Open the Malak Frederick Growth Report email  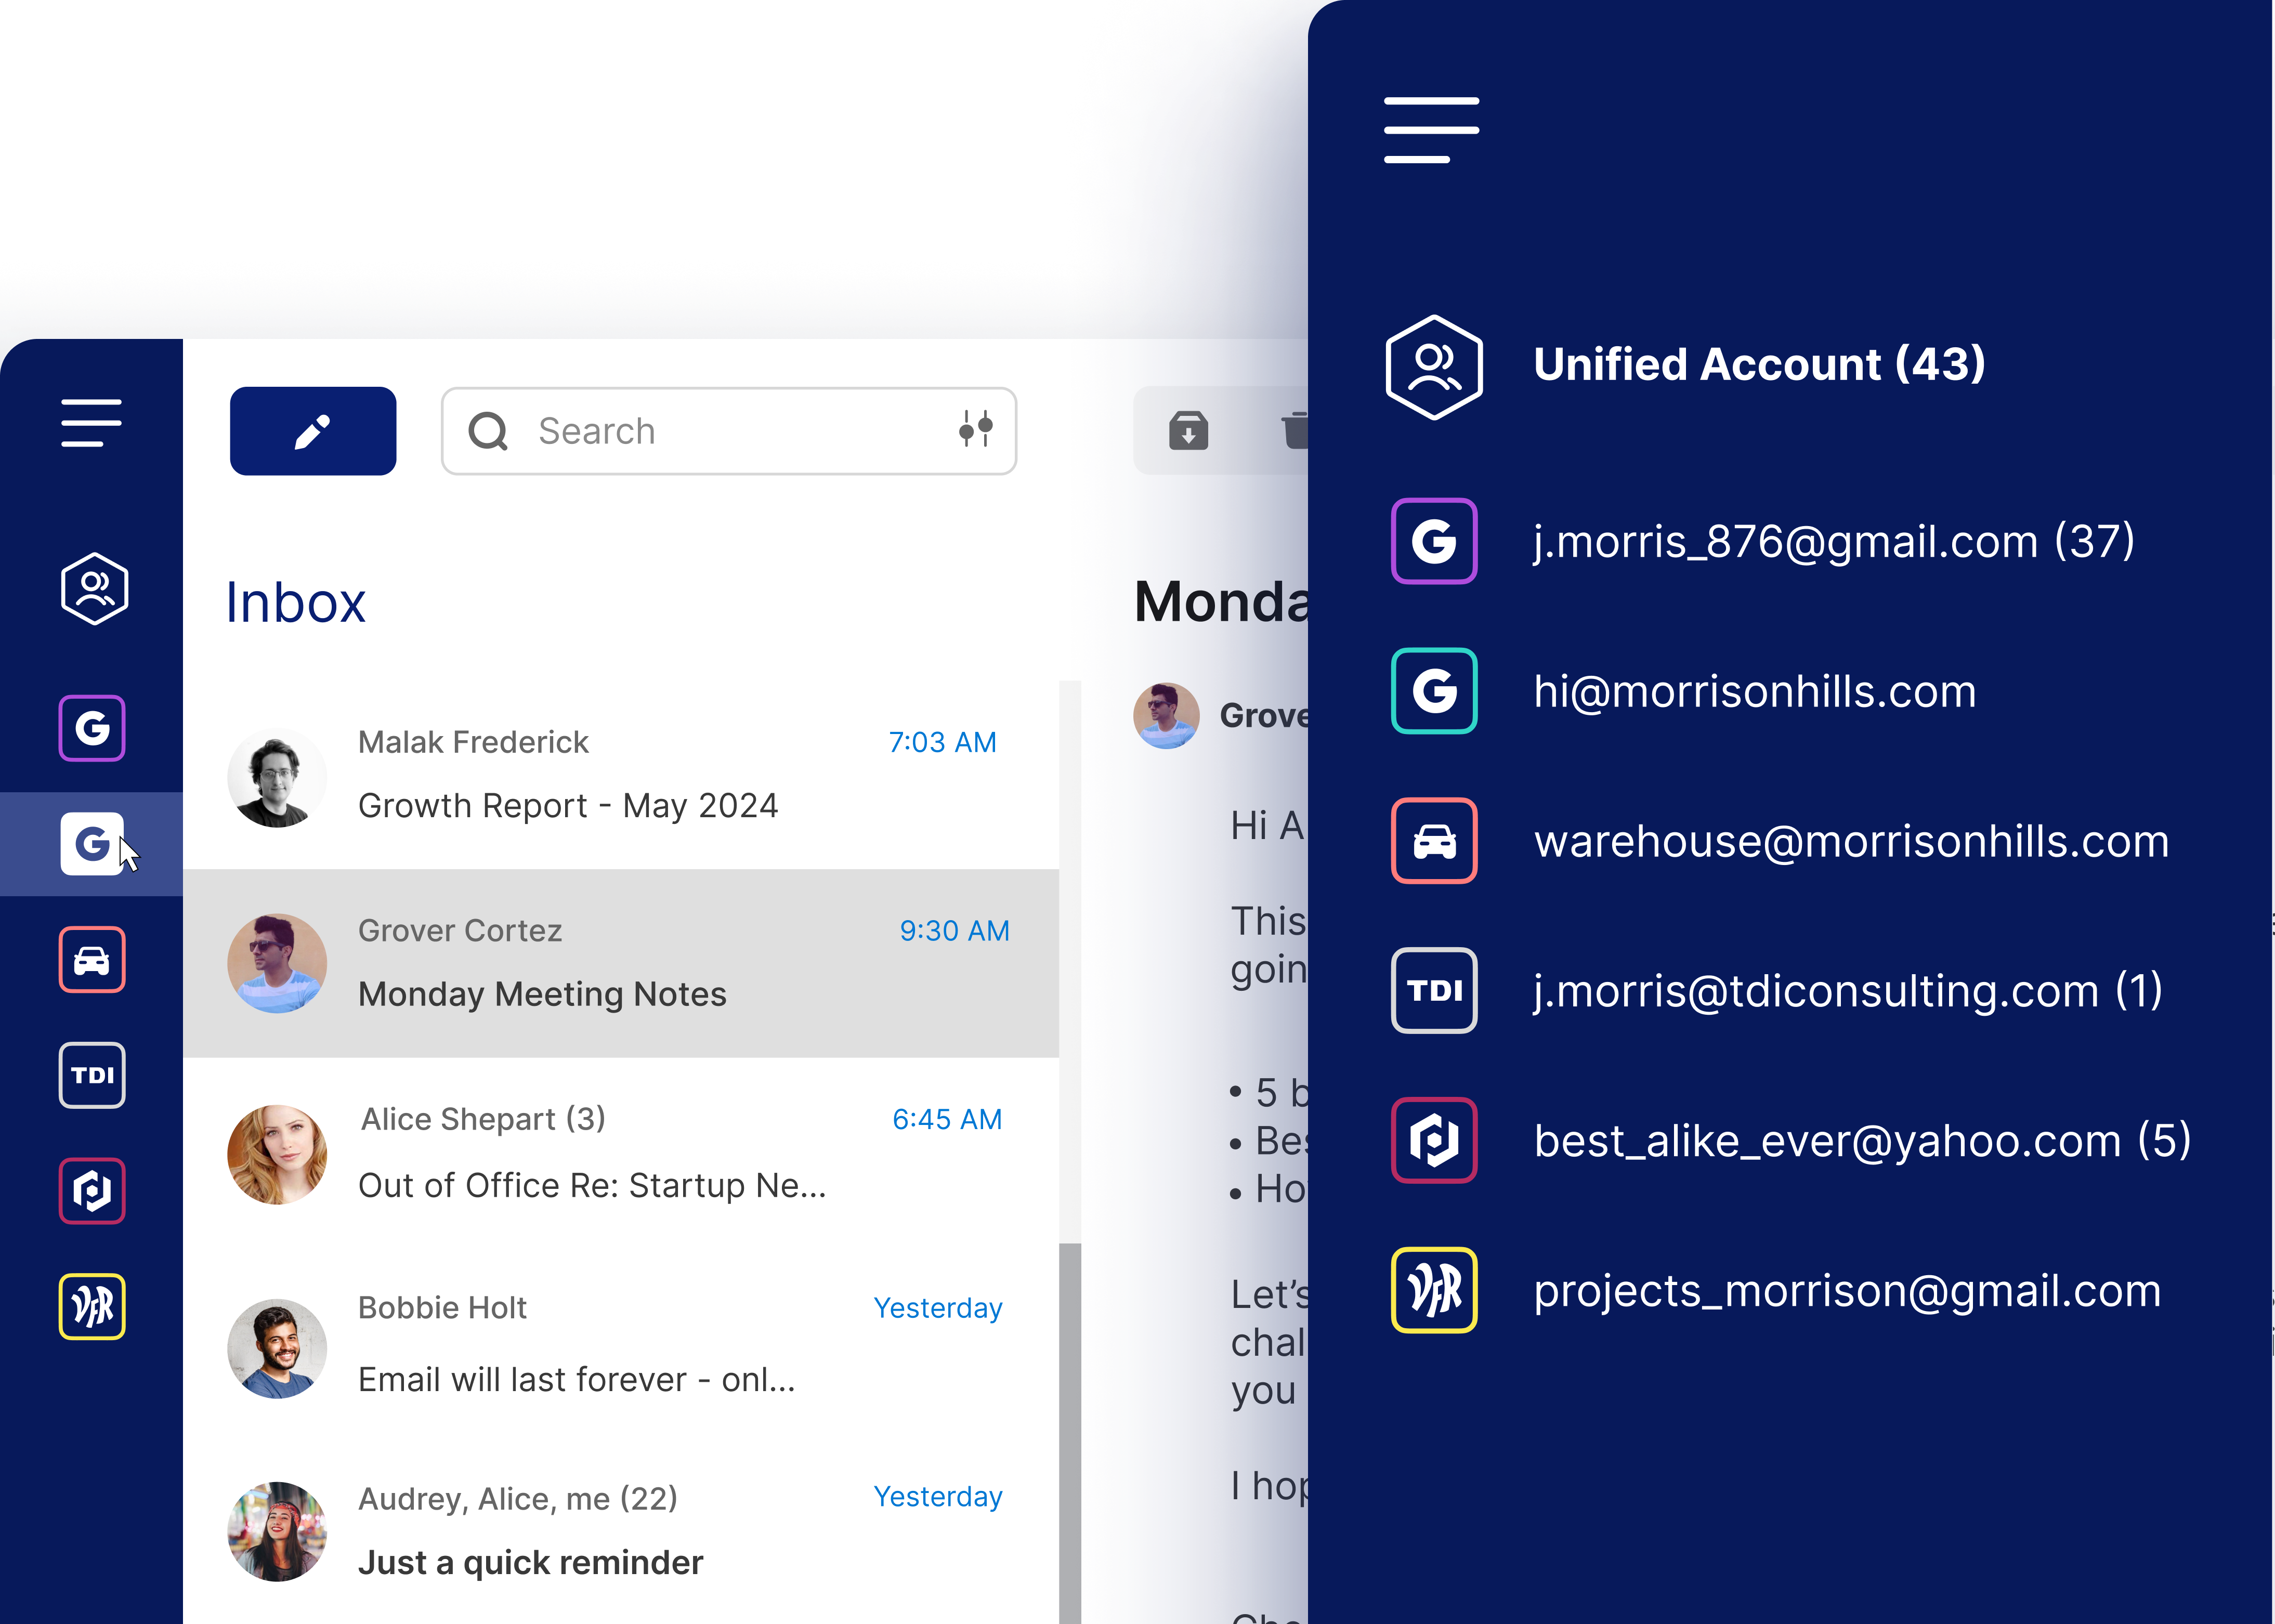click(621, 775)
